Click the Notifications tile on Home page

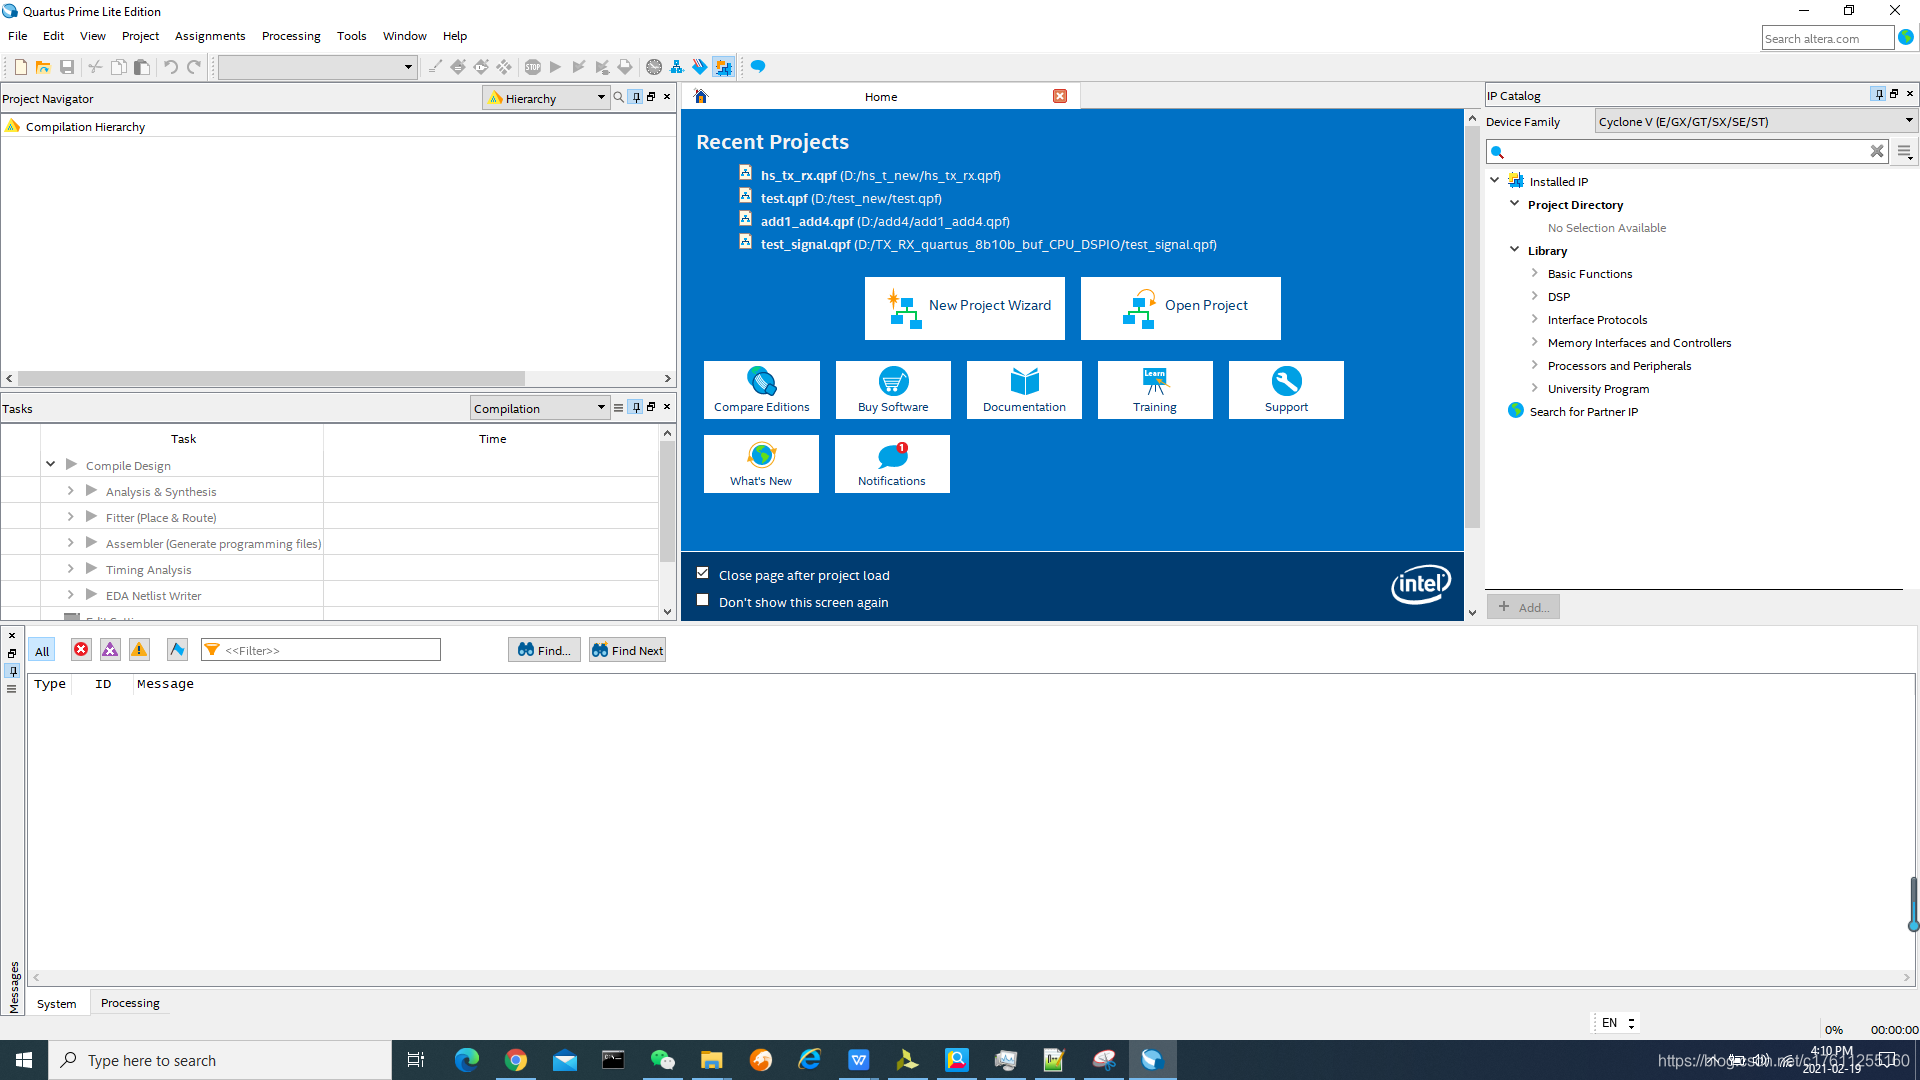tap(892, 464)
